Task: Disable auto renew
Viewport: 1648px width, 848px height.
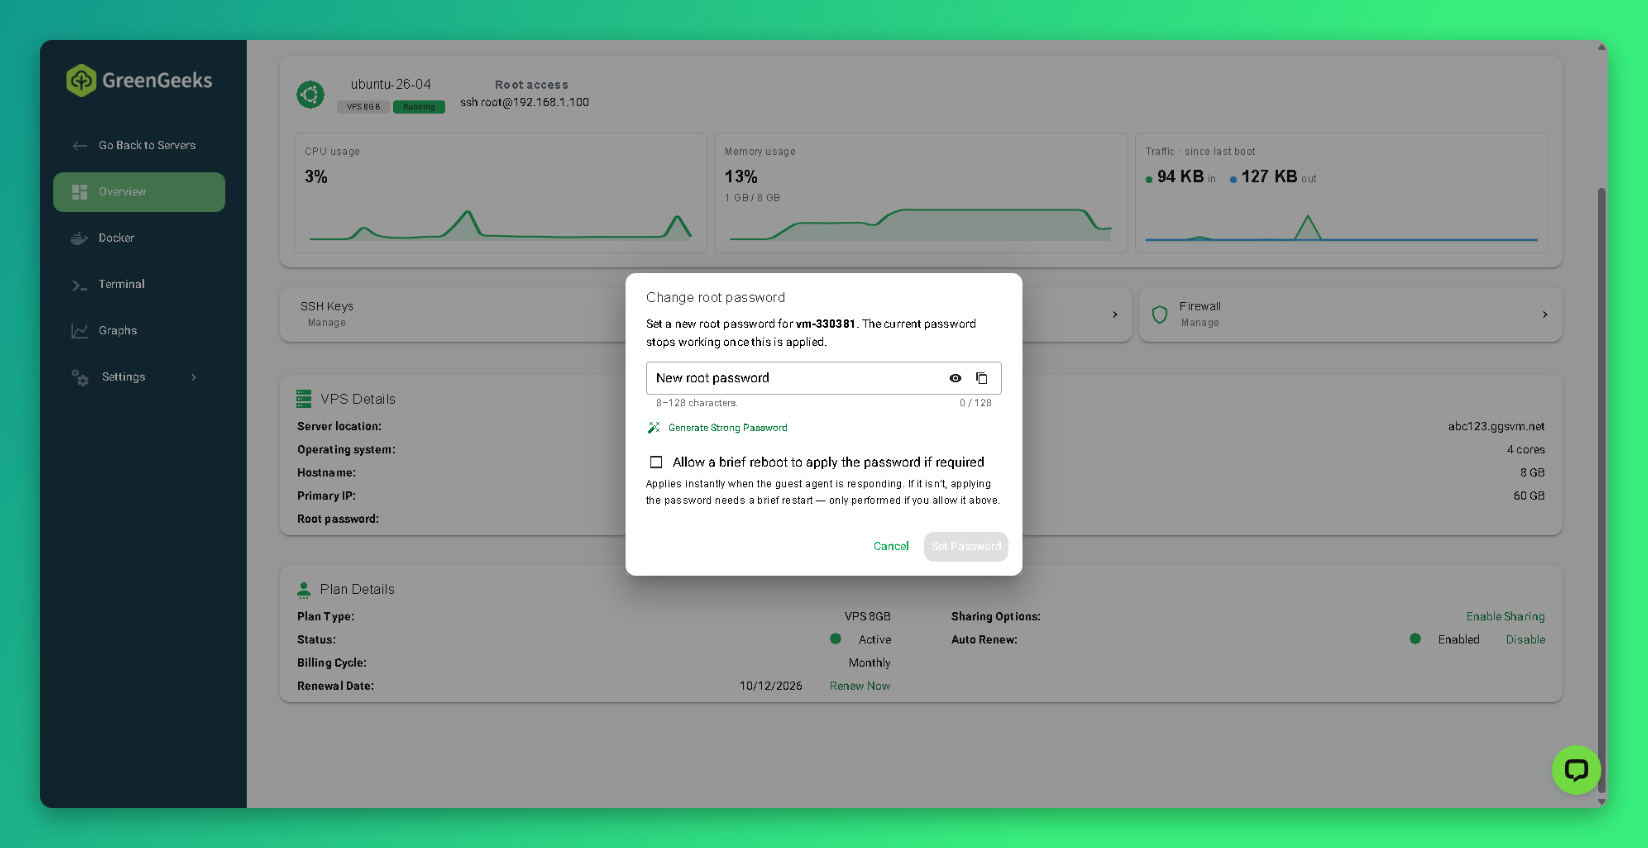Action: pyautogui.click(x=1525, y=640)
